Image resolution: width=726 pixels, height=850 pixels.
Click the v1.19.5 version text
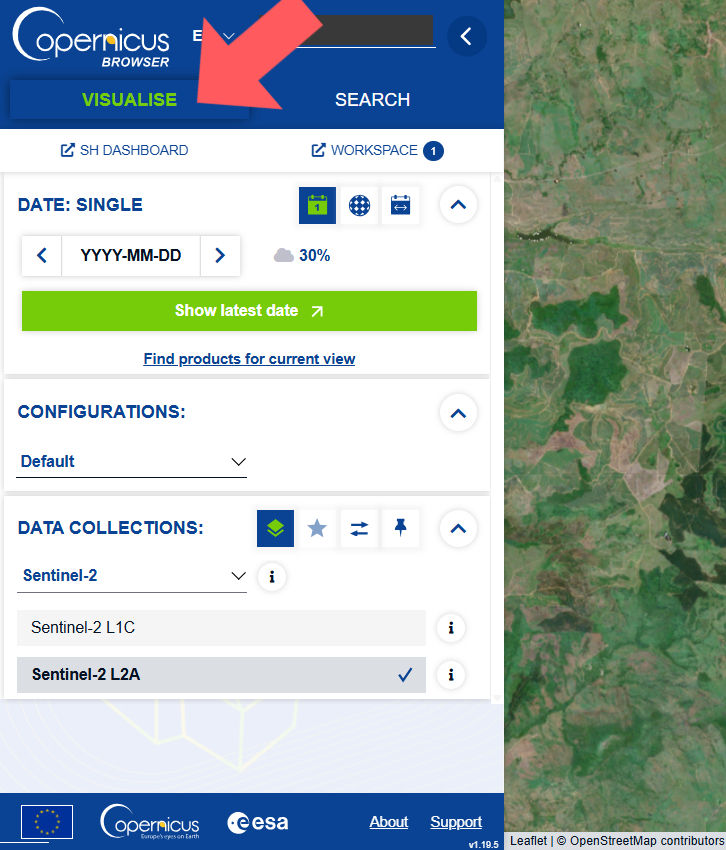pos(483,844)
